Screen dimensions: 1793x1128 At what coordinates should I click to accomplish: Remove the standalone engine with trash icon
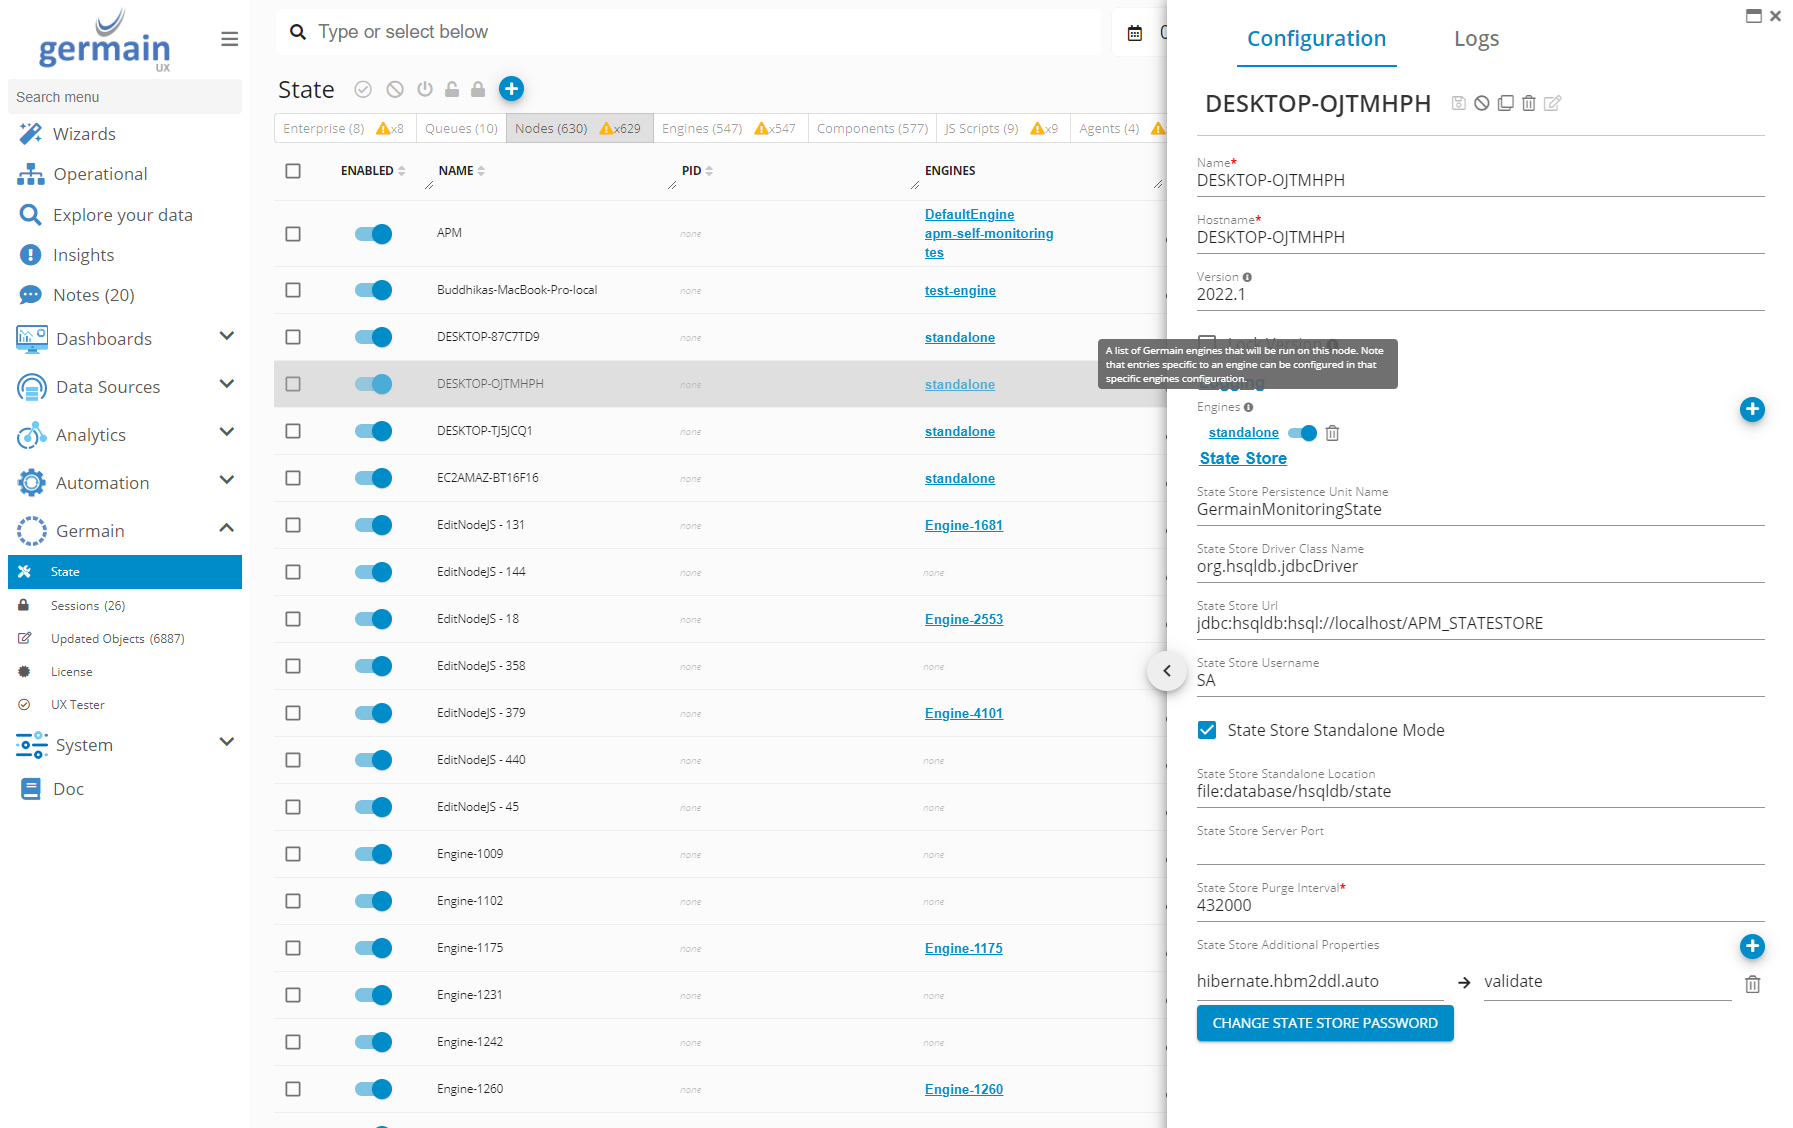[x=1332, y=433]
